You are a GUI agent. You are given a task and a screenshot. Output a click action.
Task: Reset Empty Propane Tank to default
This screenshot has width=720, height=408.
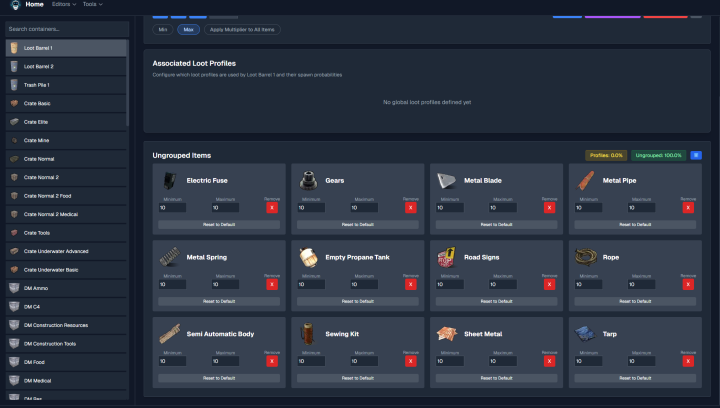click(358, 301)
